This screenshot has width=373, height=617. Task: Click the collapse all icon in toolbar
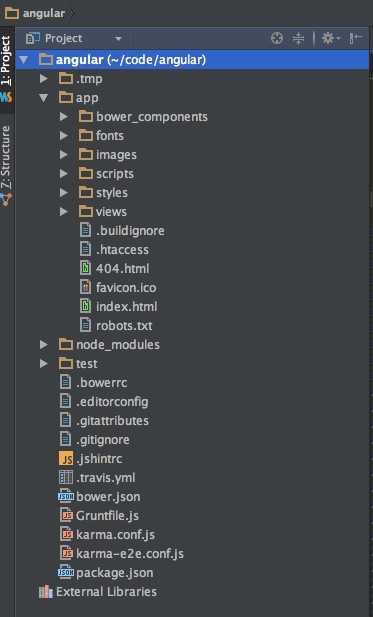pos(299,38)
